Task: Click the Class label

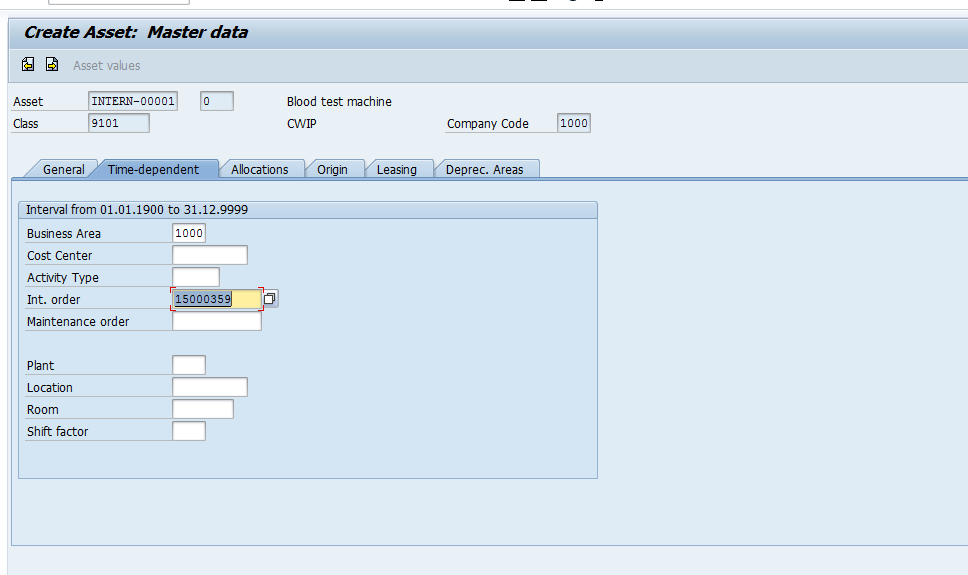Action: 25,124
